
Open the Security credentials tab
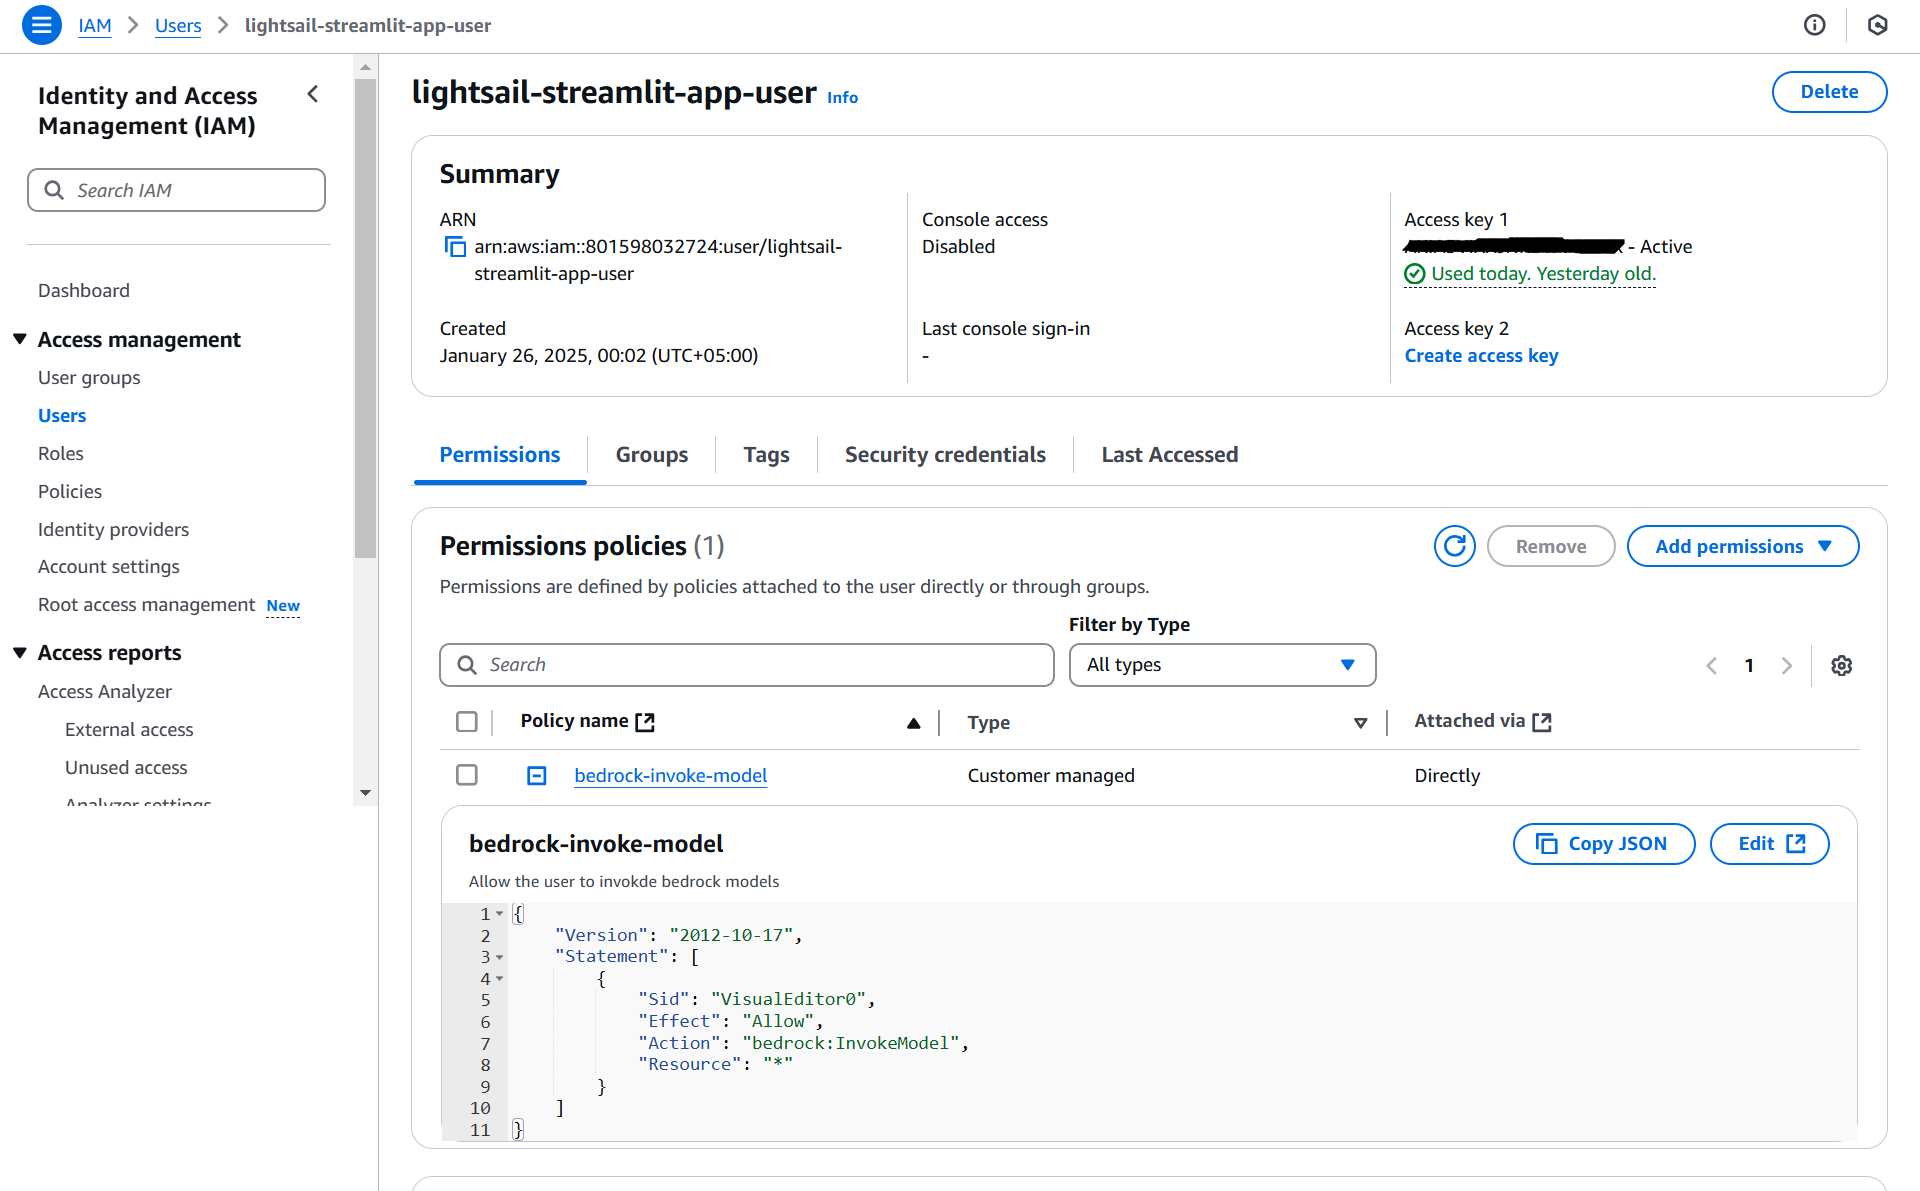pos(945,455)
